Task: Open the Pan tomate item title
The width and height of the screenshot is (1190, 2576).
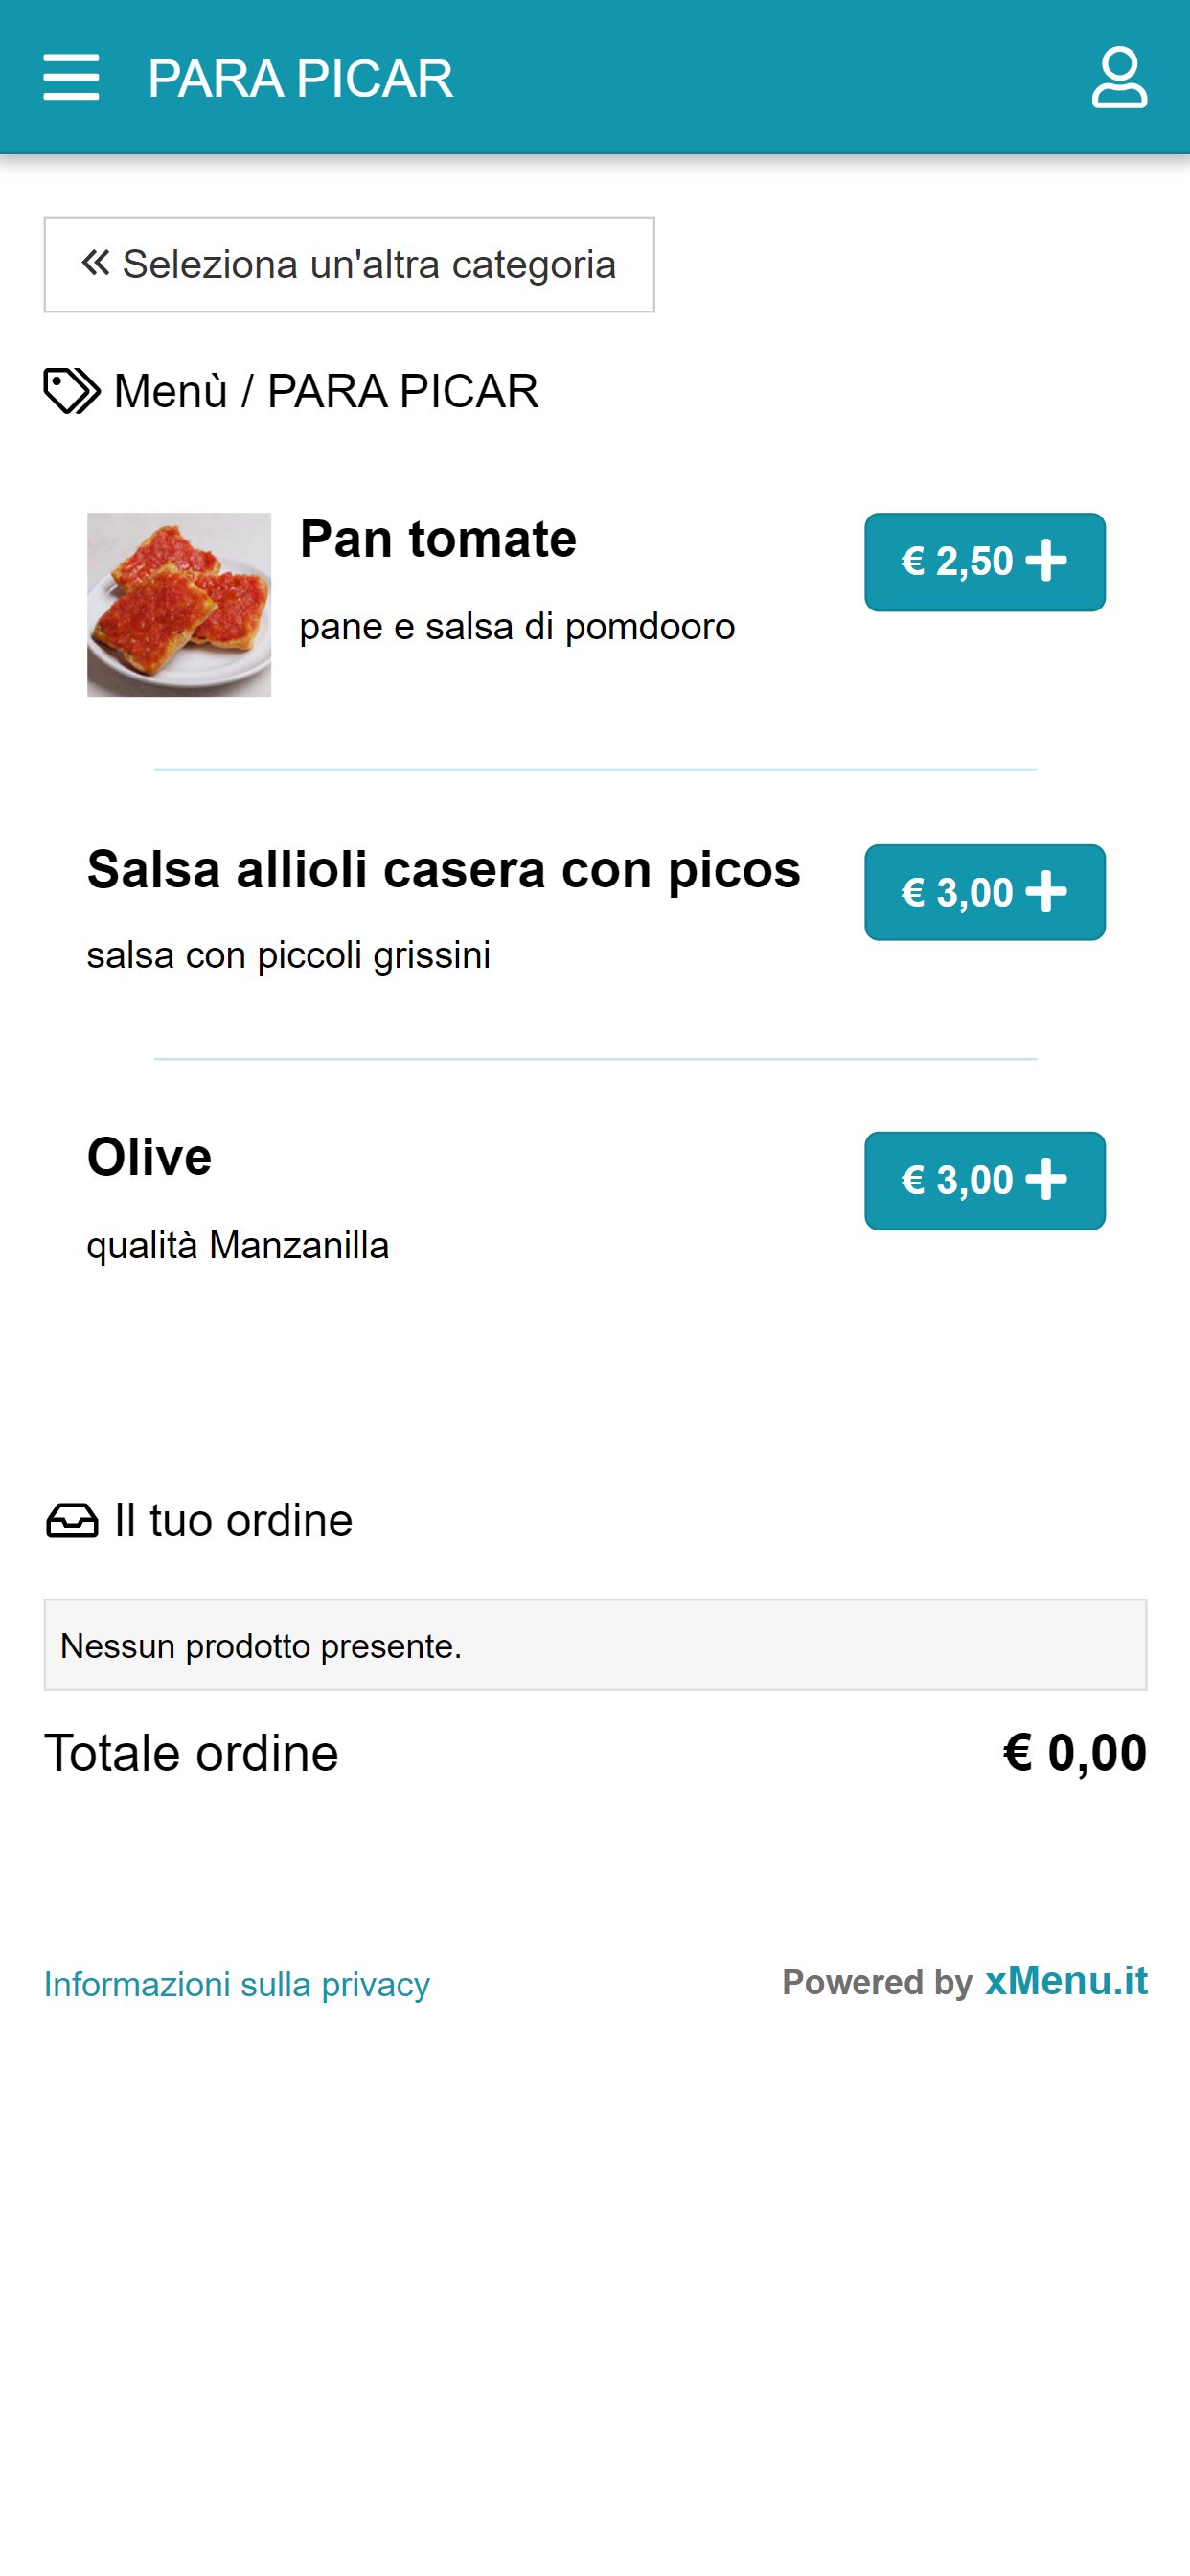Action: click(438, 539)
